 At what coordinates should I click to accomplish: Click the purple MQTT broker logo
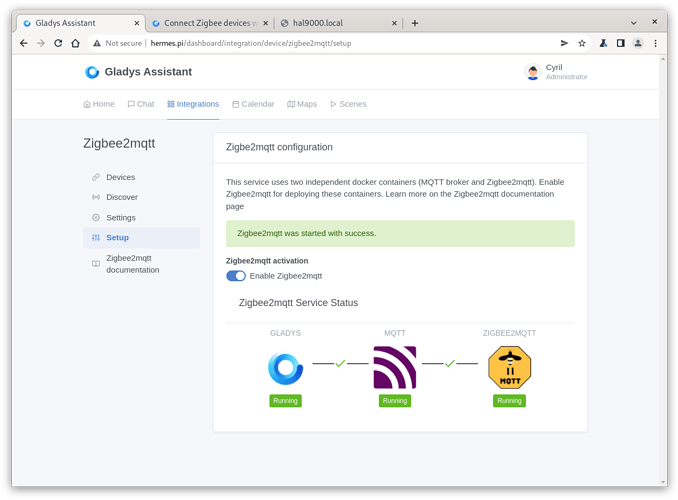[x=395, y=367]
